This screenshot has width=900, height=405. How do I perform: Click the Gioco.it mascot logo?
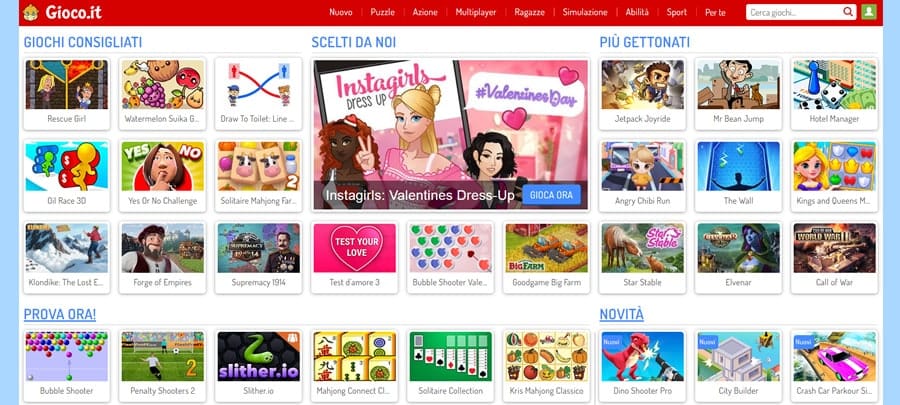[30, 12]
